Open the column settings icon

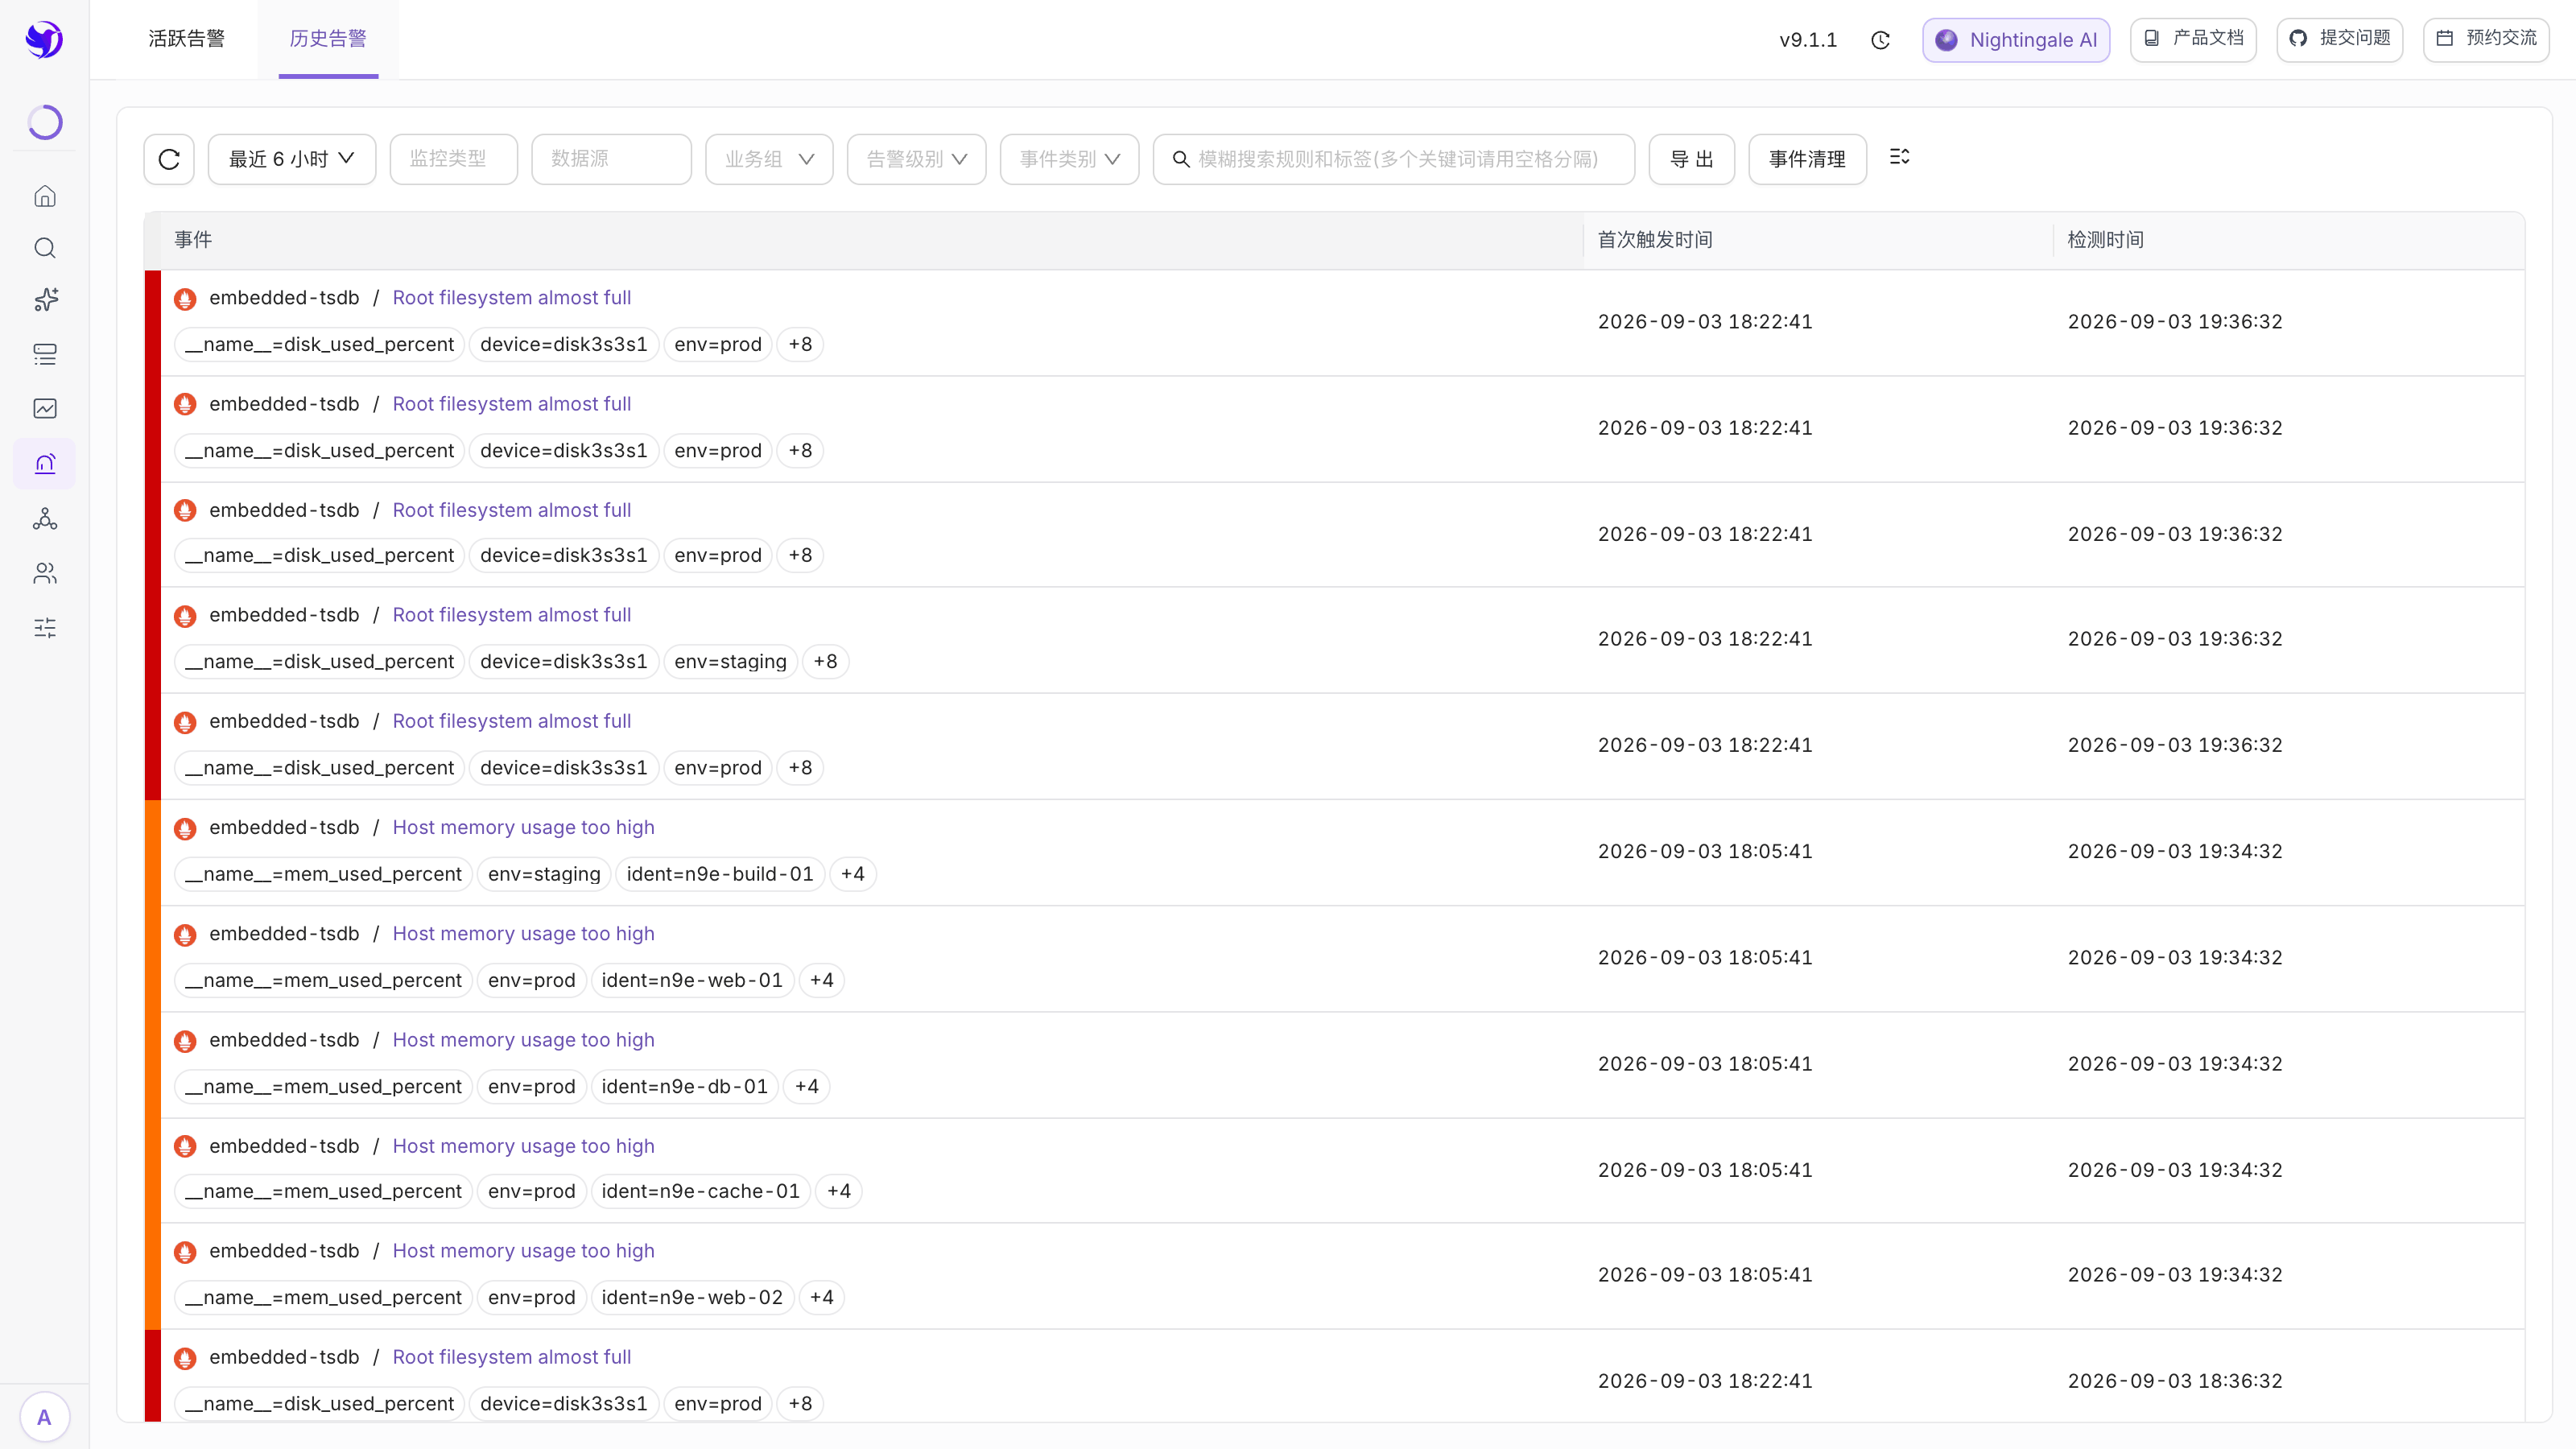click(1899, 157)
